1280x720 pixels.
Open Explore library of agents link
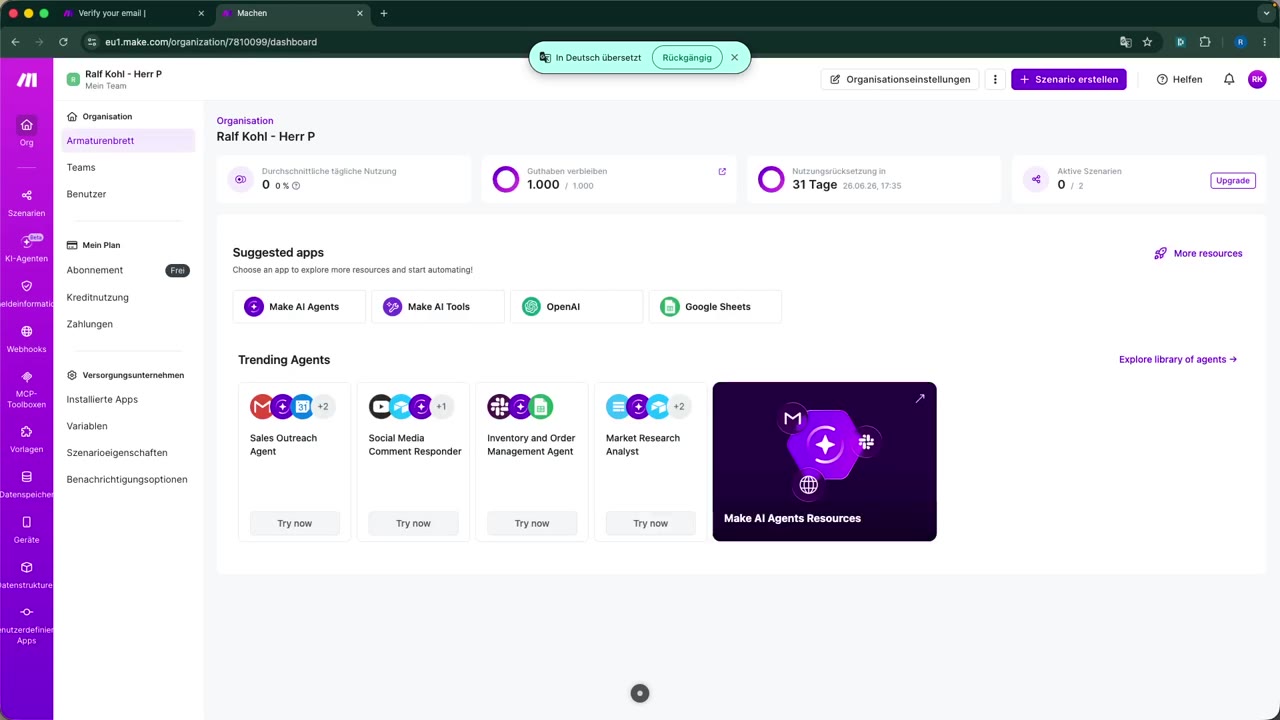pos(1178,360)
